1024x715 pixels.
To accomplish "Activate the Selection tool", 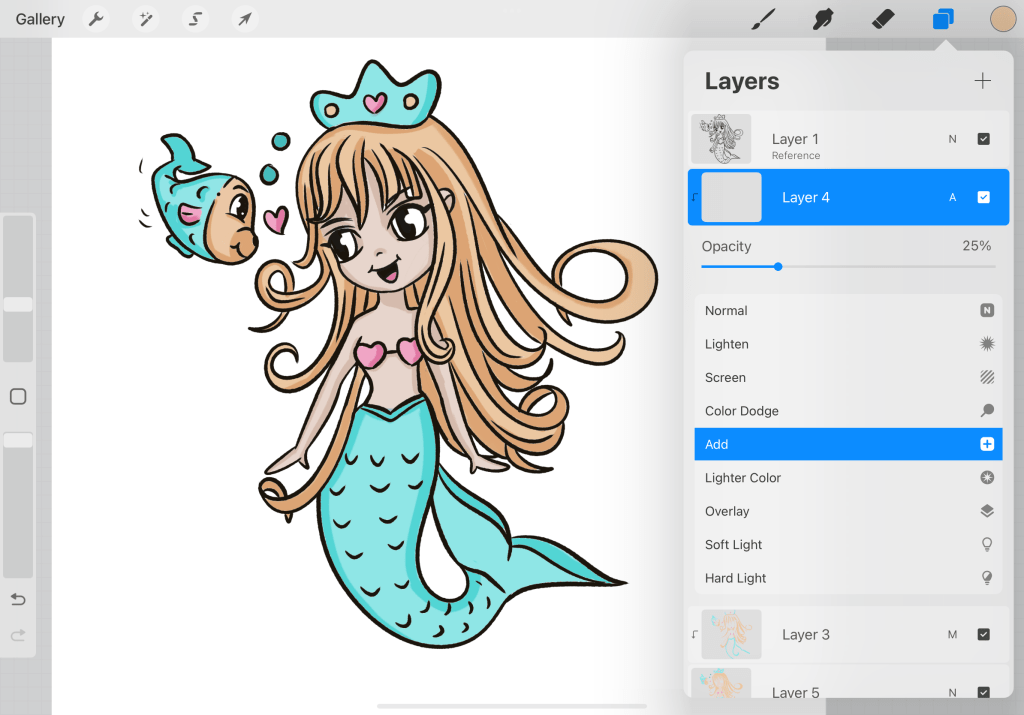I will click(x=196, y=19).
